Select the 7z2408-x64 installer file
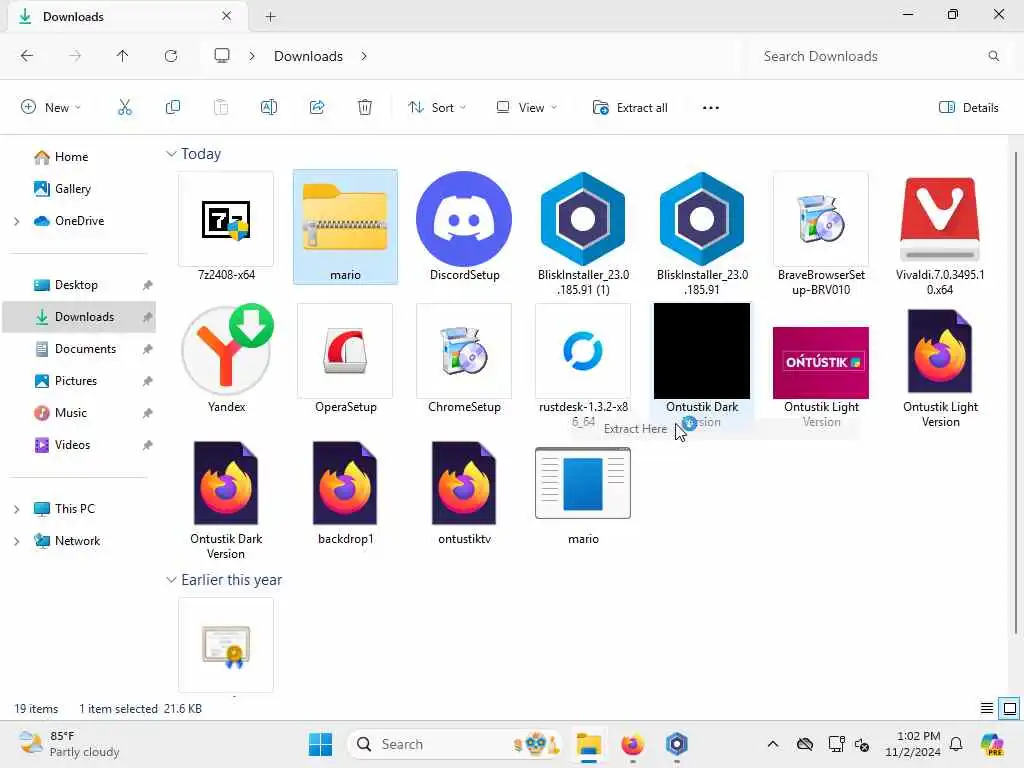This screenshot has height=768, width=1024. click(226, 227)
